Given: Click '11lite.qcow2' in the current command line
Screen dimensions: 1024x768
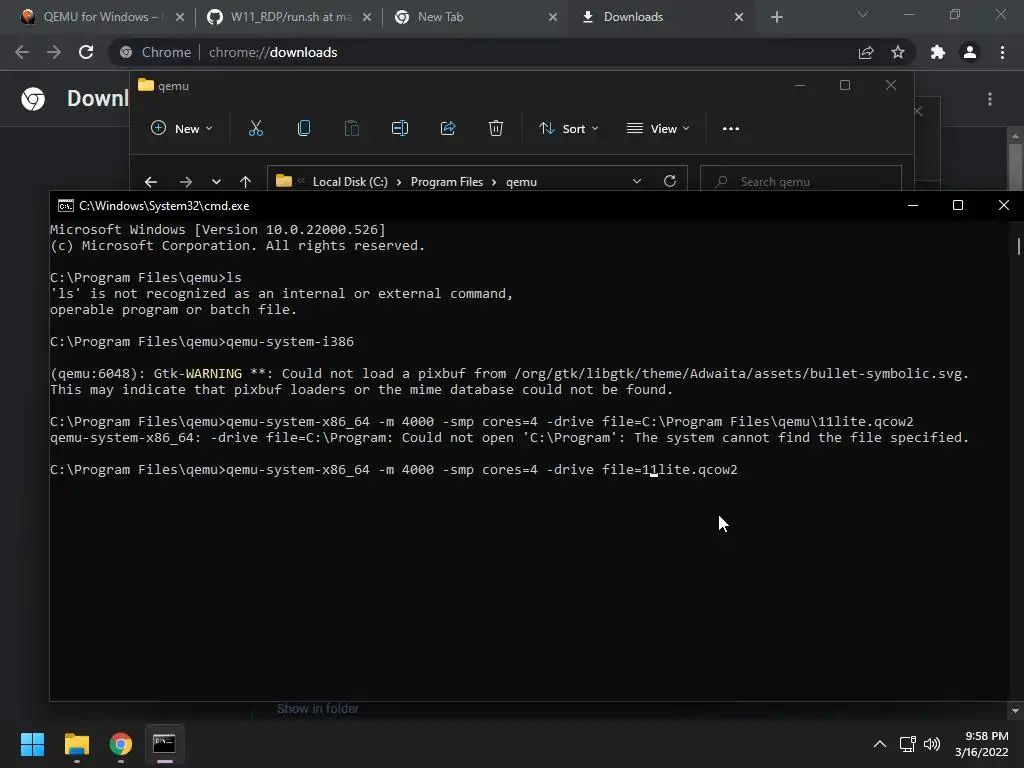Looking at the screenshot, I should pos(690,470).
